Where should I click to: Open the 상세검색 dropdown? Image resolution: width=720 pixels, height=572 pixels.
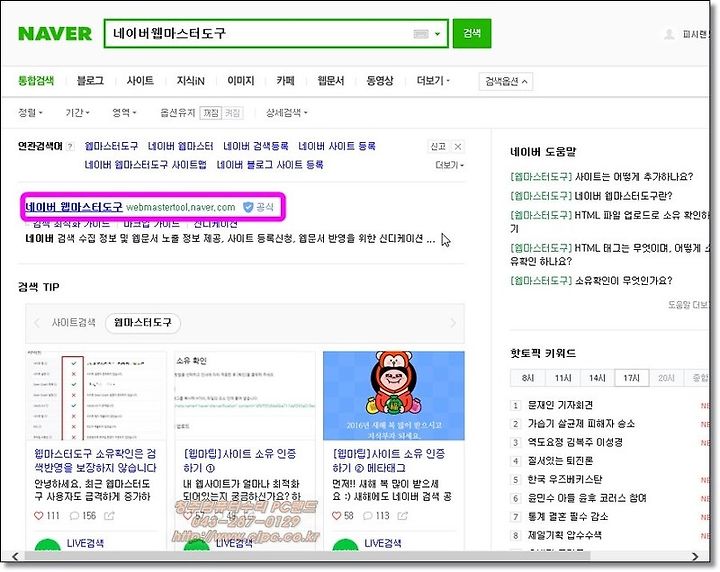287,112
